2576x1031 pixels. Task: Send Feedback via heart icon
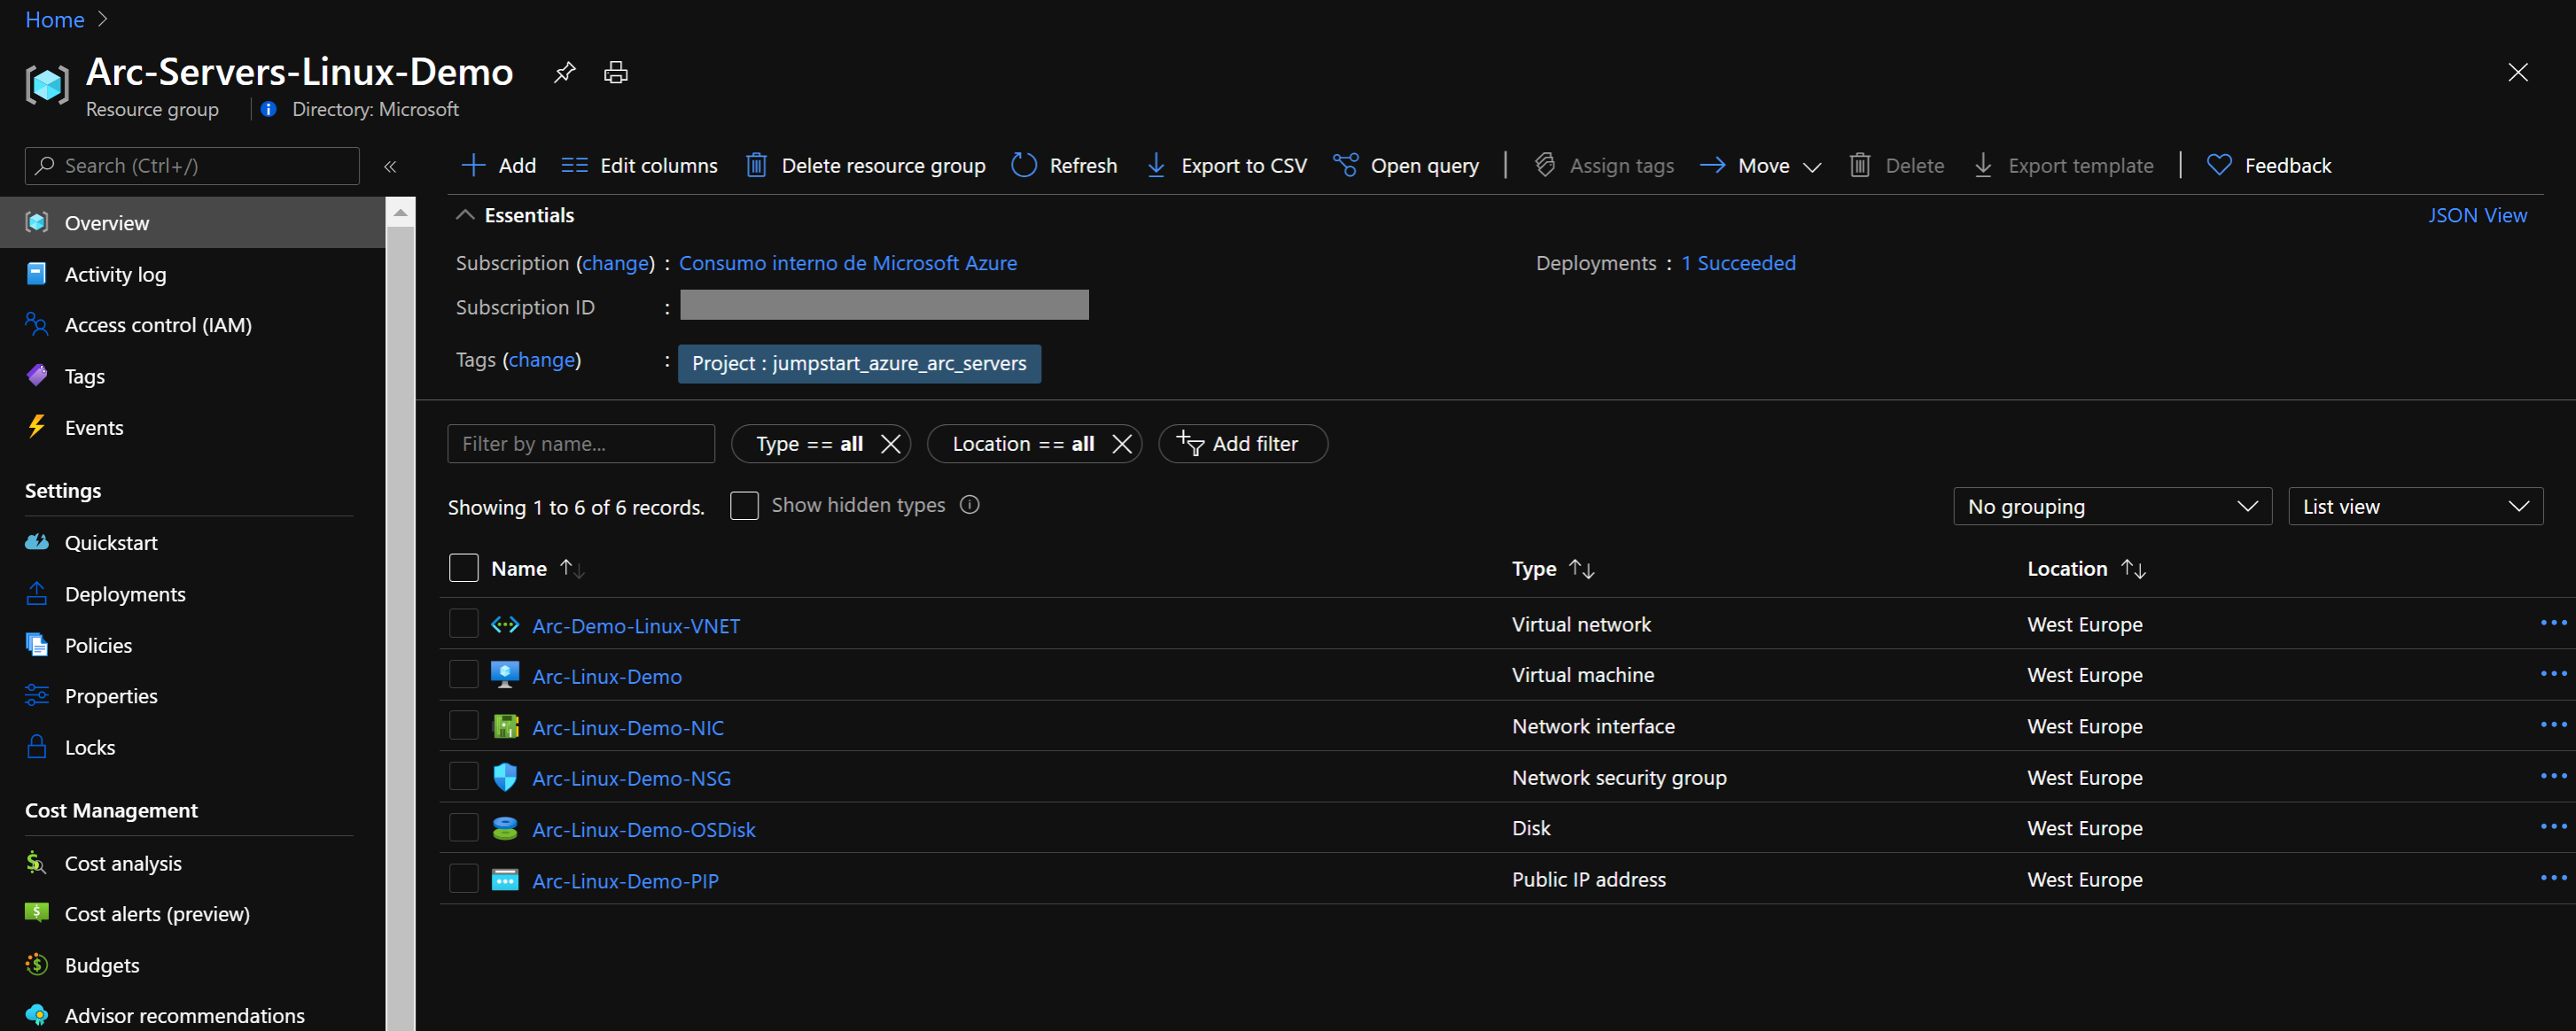pyautogui.click(x=2268, y=165)
